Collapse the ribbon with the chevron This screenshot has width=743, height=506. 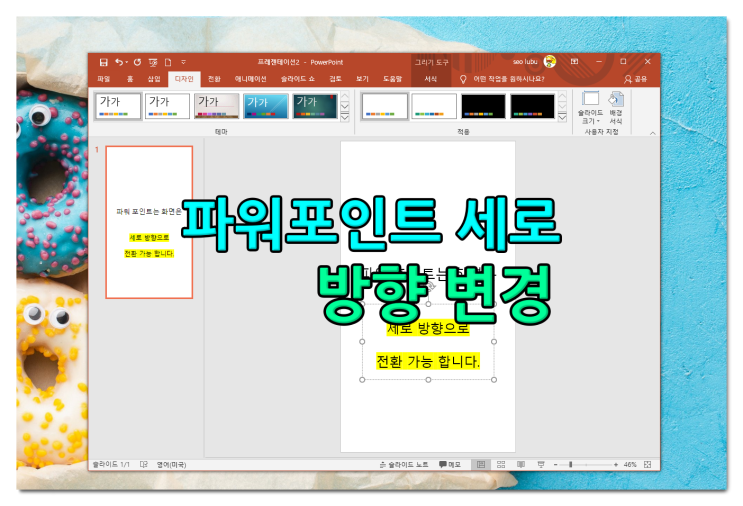coord(652,133)
